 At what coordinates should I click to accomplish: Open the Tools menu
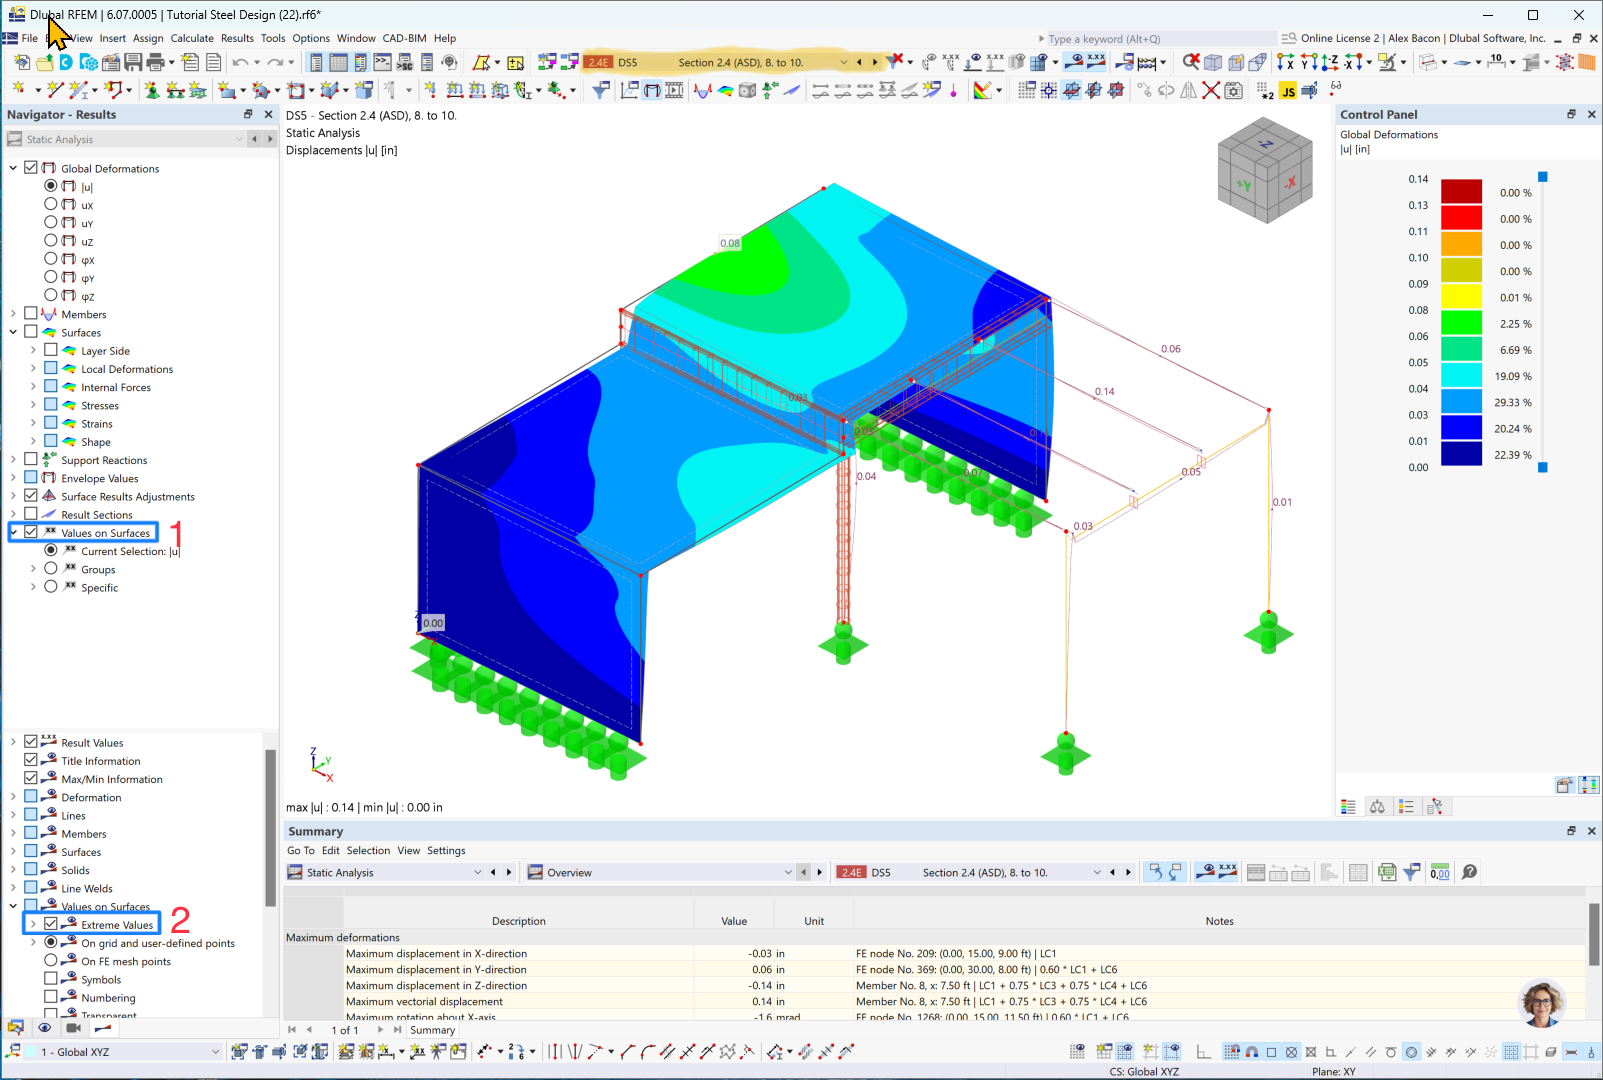273,38
